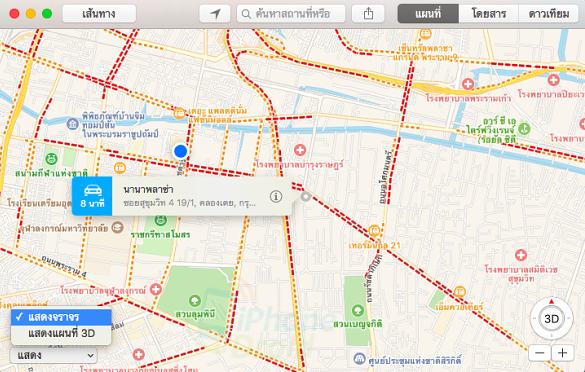Viewport: 585px width, 372px height.
Task: Click the convention center icon for ศูนย์ประชุมแห่งชาติสิริกิติ์
Action: pyautogui.click(x=359, y=359)
